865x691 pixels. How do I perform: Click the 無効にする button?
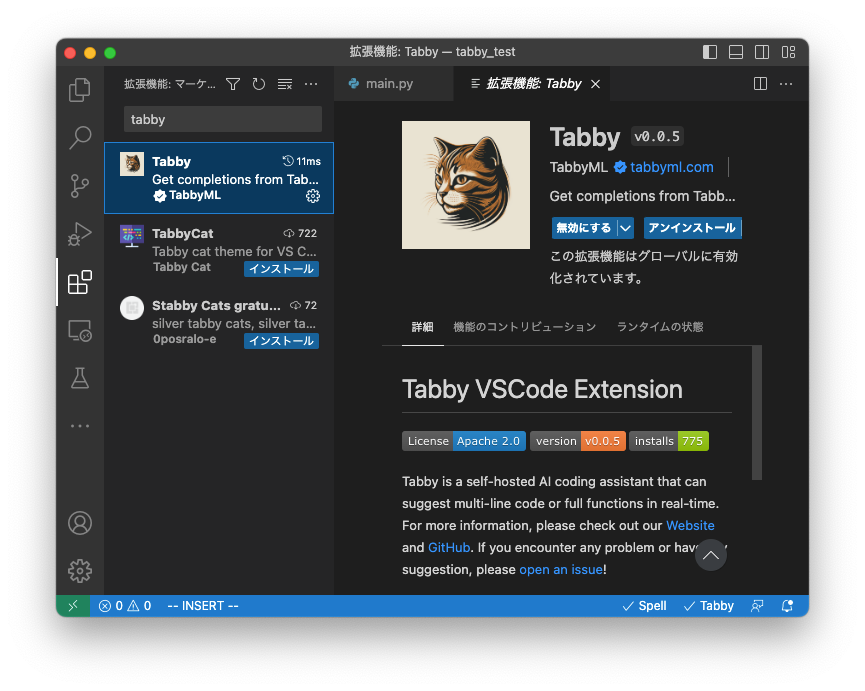[x=584, y=228]
